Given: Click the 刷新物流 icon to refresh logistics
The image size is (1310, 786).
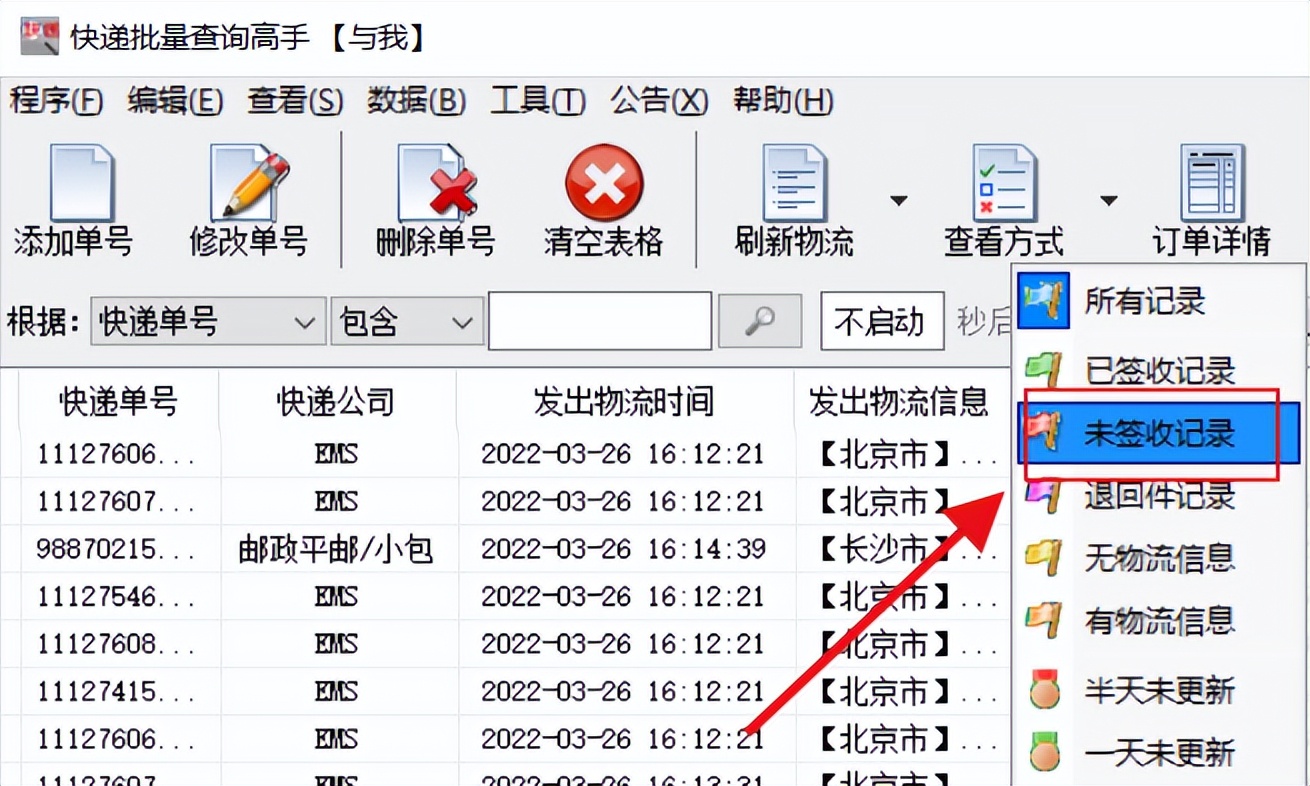Looking at the screenshot, I should click(790, 190).
